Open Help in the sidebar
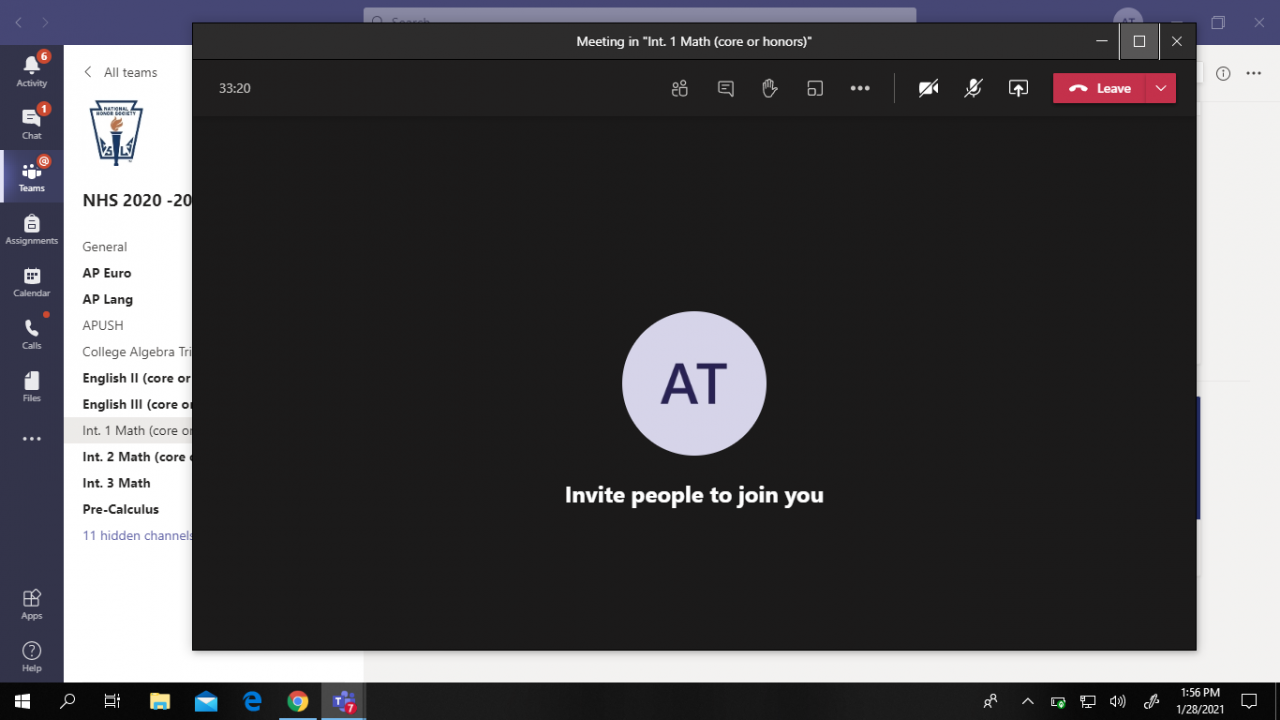 32,656
